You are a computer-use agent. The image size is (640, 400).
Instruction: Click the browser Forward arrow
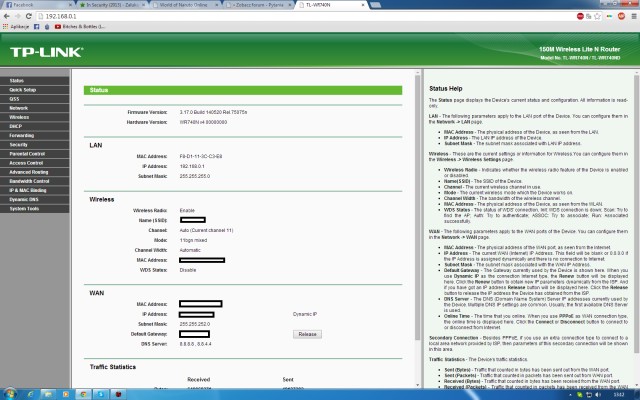[18, 16]
